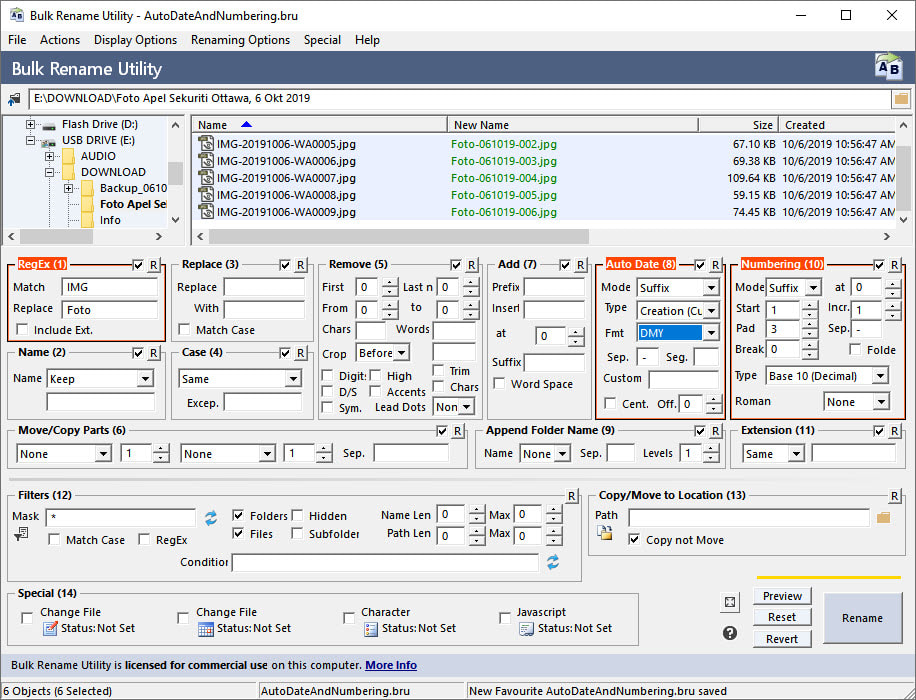Select the Backup_0610 folder in tree
Screen dimensions: 916x700
pyautogui.click(x=133, y=188)
